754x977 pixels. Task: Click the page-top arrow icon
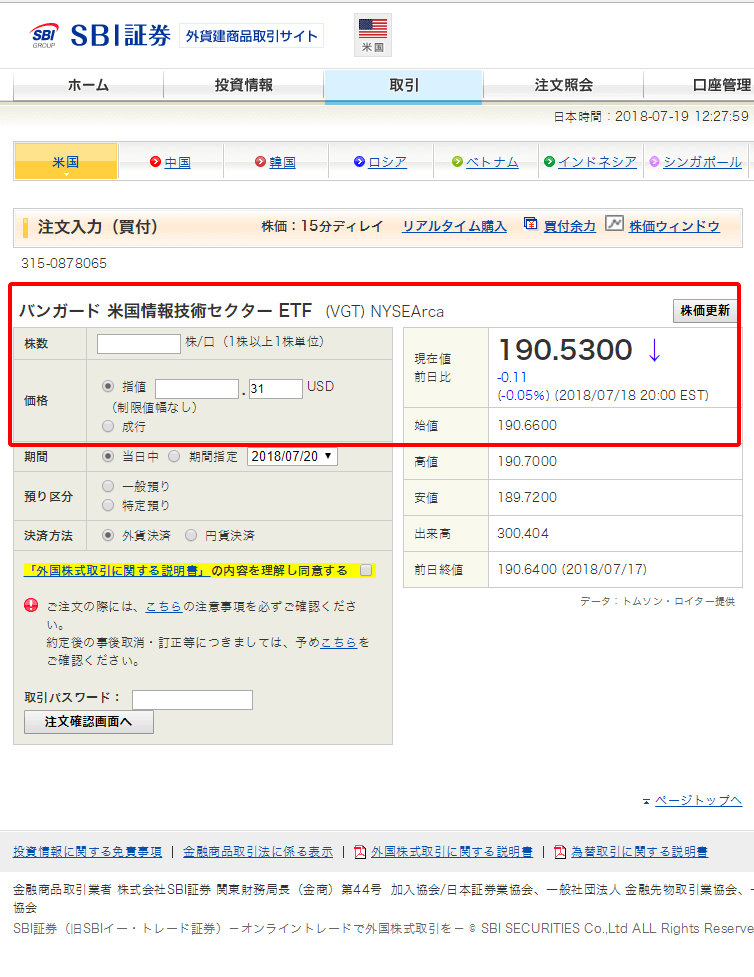[646, 801]
